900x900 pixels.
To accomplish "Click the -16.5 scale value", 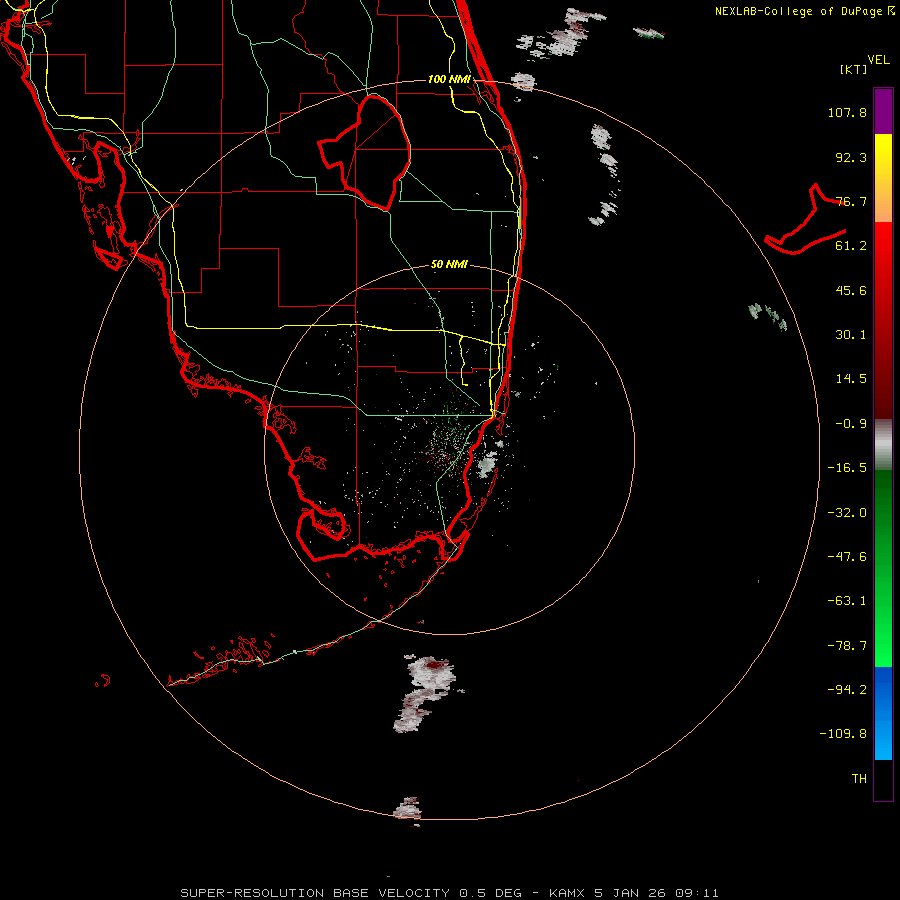I will click(847, 468).
